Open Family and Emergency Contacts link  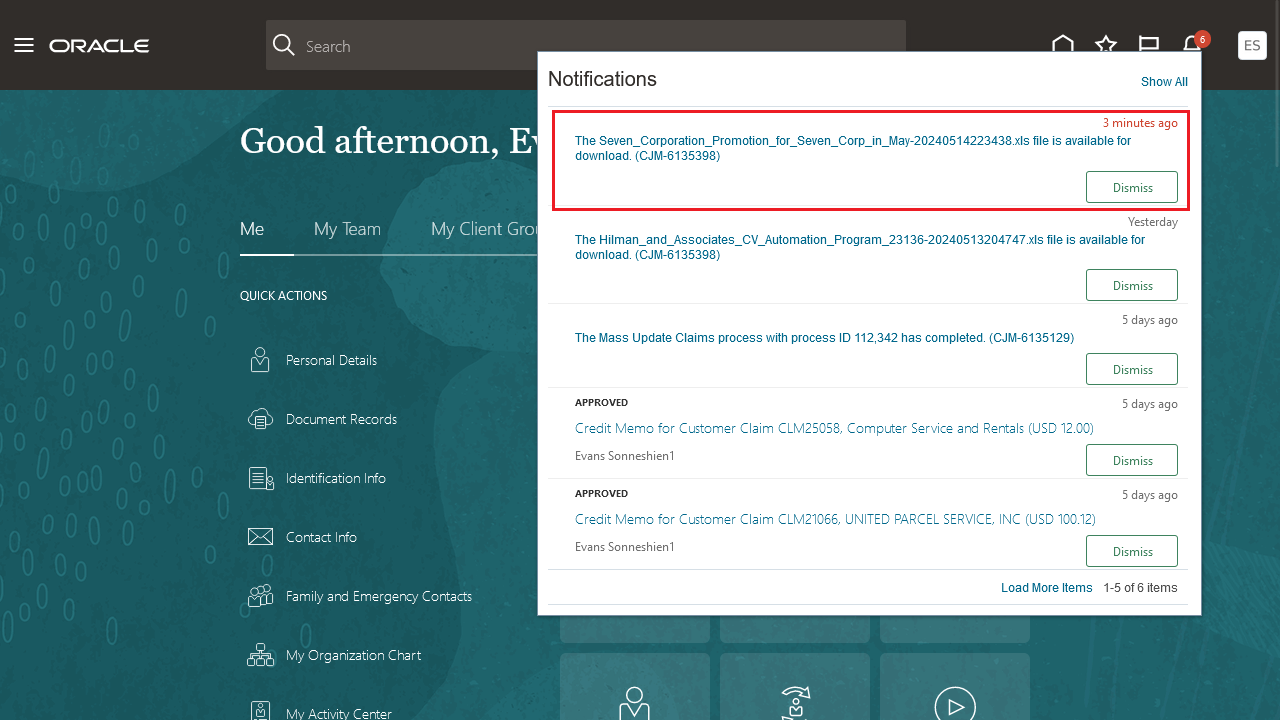pyautogui.click(x=379, y=596)
